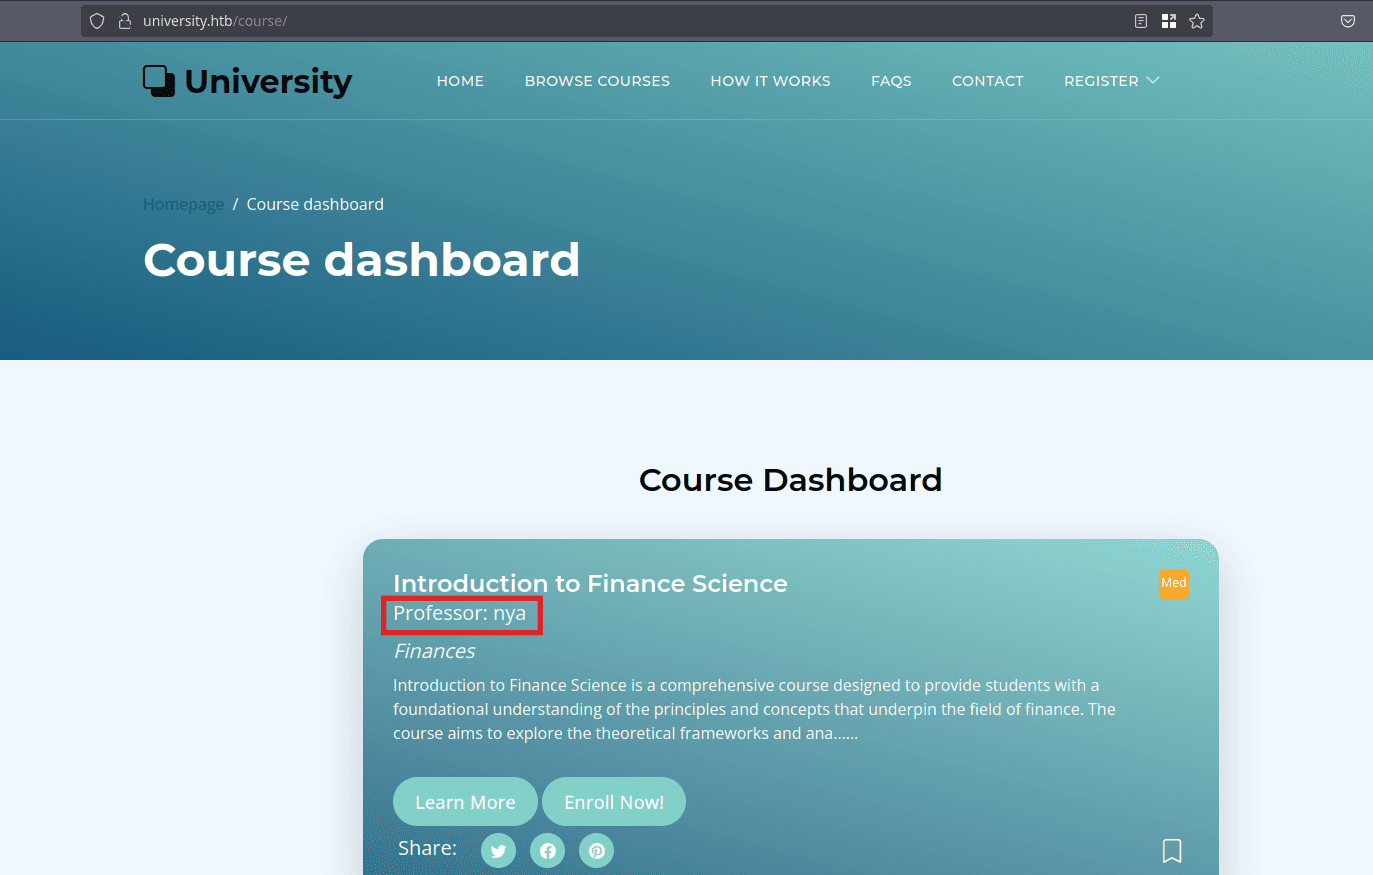Click the Learn More button
This screenshot has width=1373, height=875.
[465, 802]
